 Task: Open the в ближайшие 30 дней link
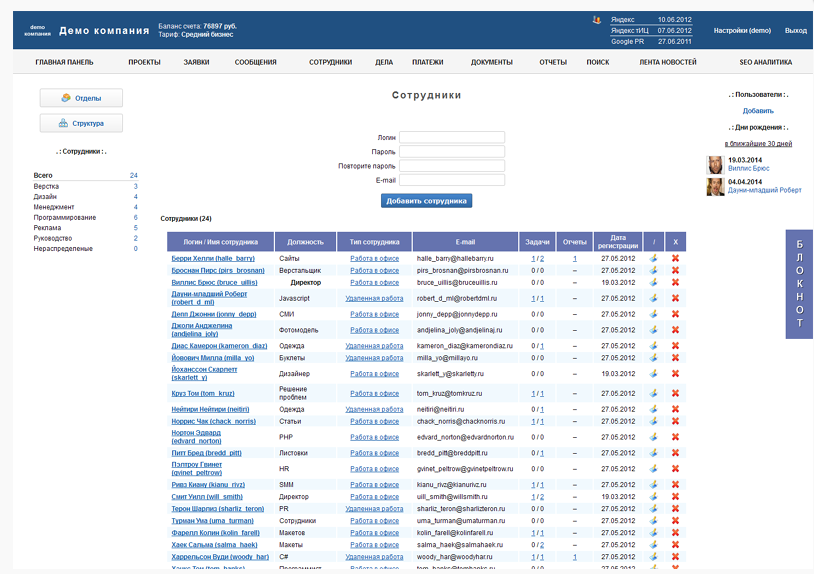tap(758, 143)
